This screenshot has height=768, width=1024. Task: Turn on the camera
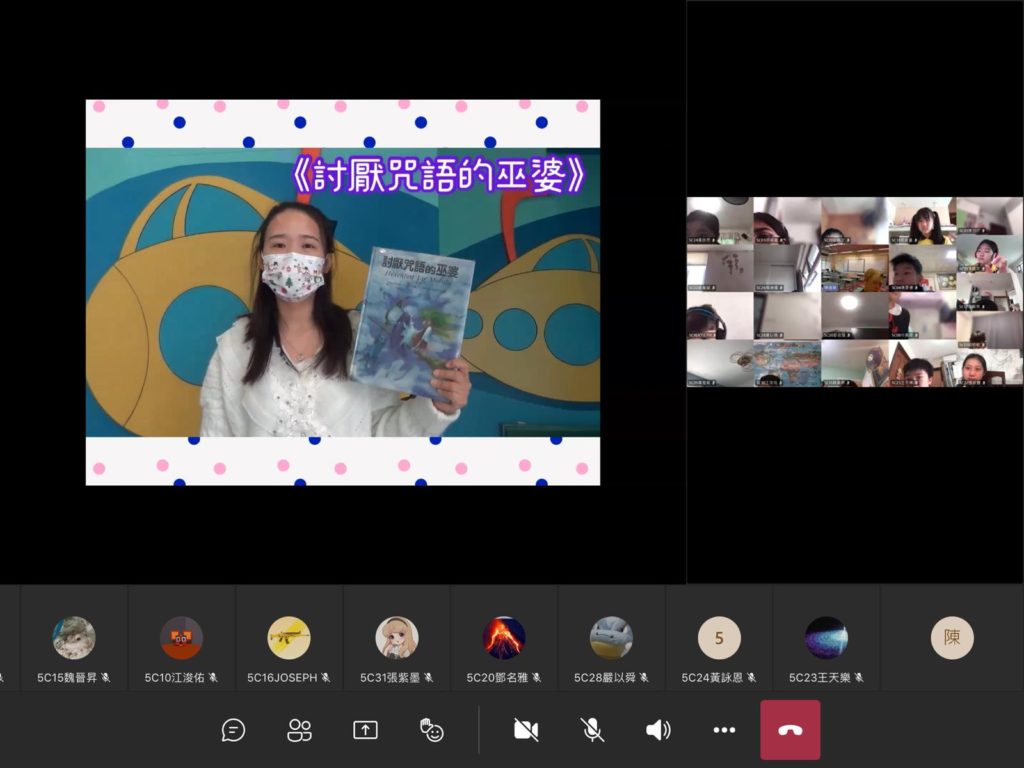tap(526, 730)
